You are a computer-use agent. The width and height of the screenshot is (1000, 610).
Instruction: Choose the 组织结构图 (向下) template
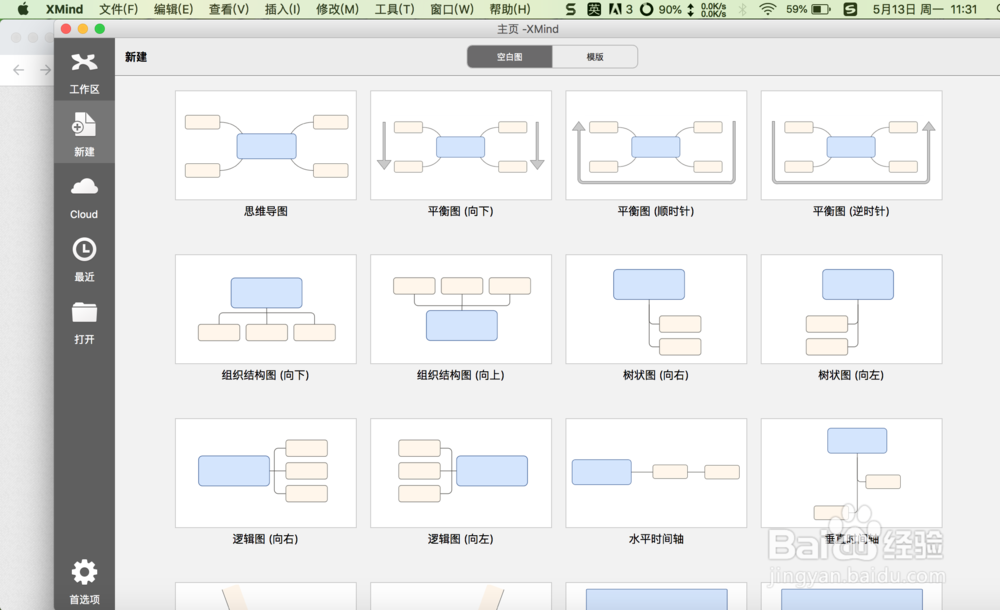pyautogui.click(x=266, y=308)
